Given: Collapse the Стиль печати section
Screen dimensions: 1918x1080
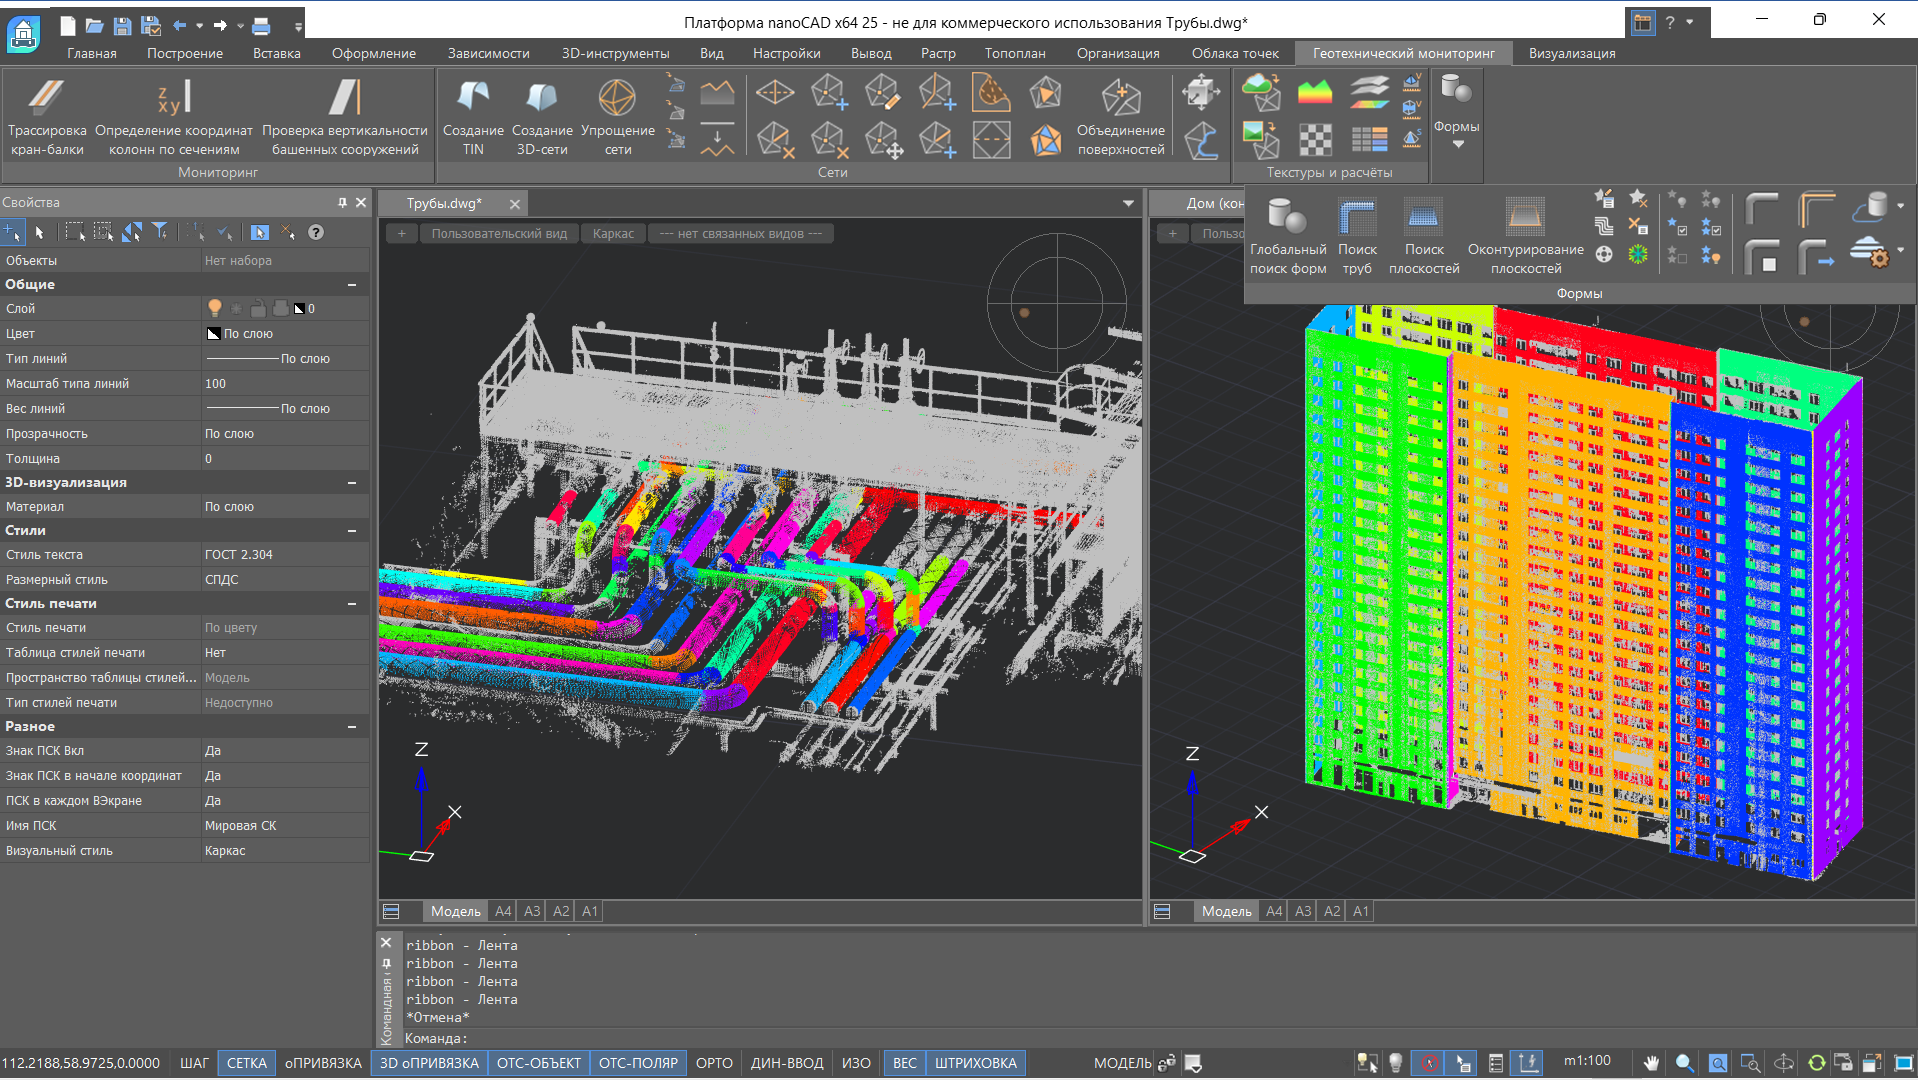Looking at the screenshot, I should [x=352, y=604].
